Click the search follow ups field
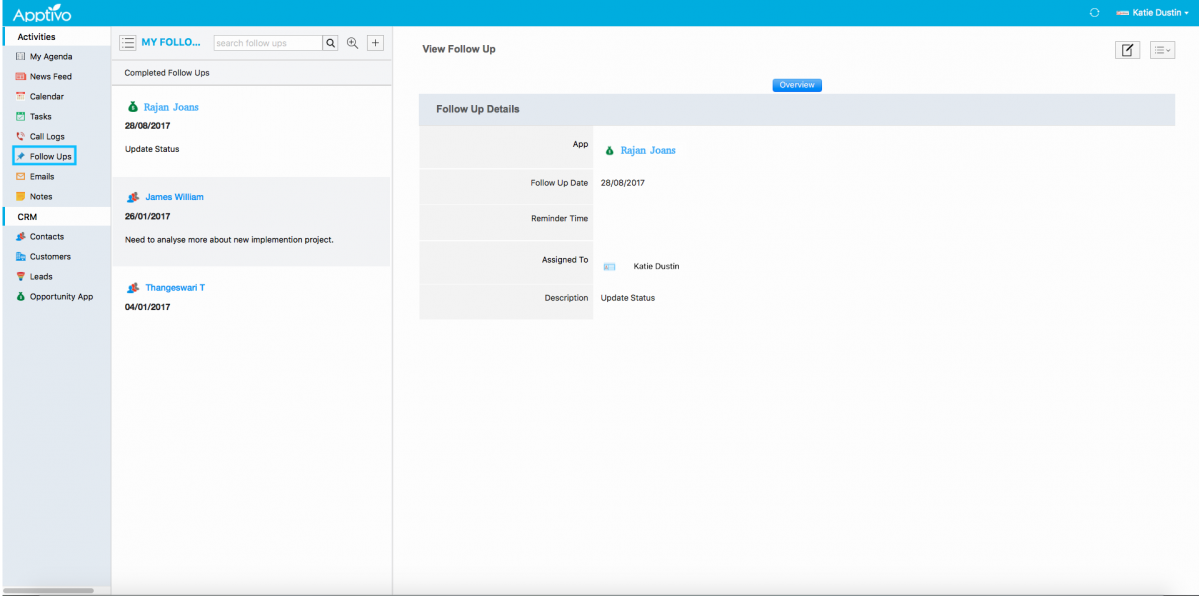The height and width of the screenshot is (597, 1199). click(x=267, y=43)
